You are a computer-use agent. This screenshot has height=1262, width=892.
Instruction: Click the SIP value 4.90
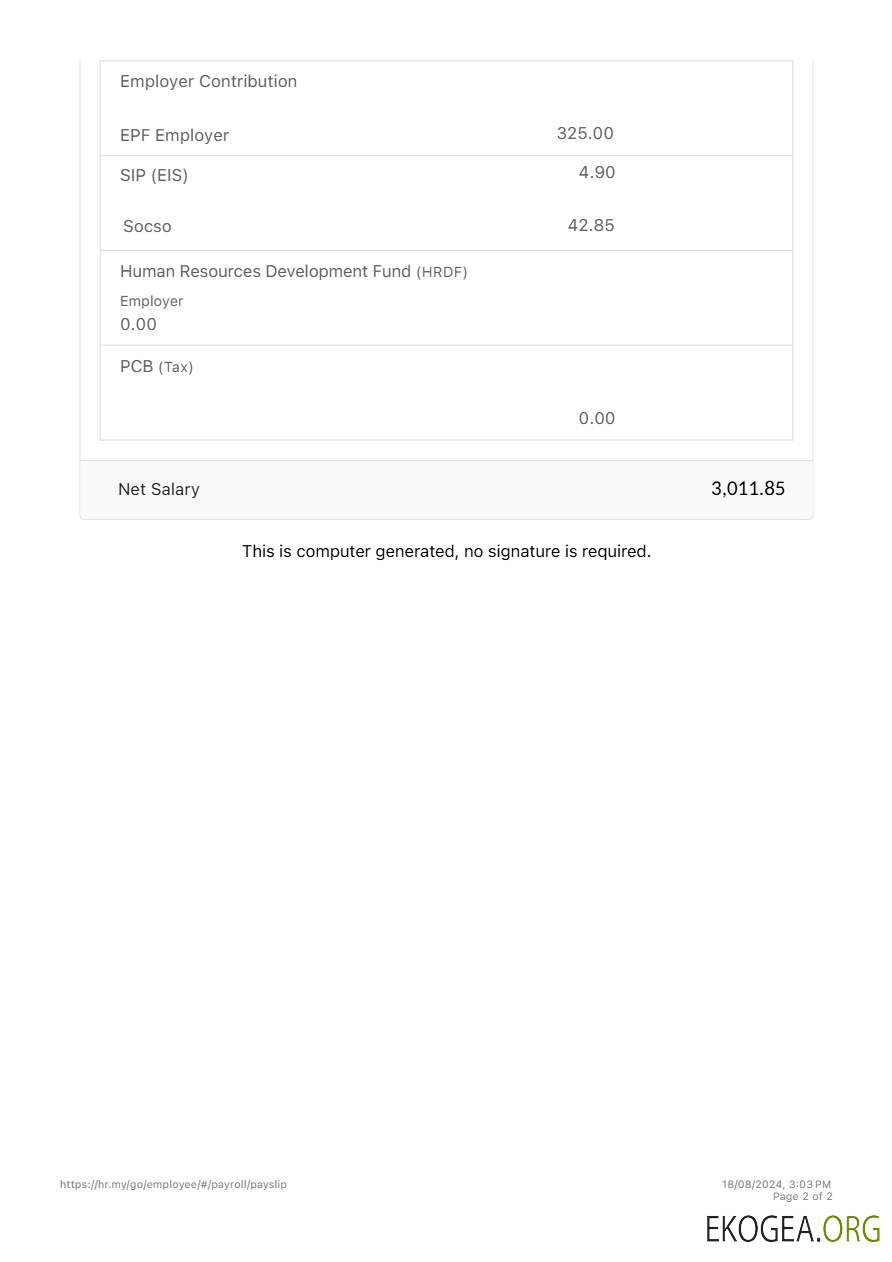point(596,173)
